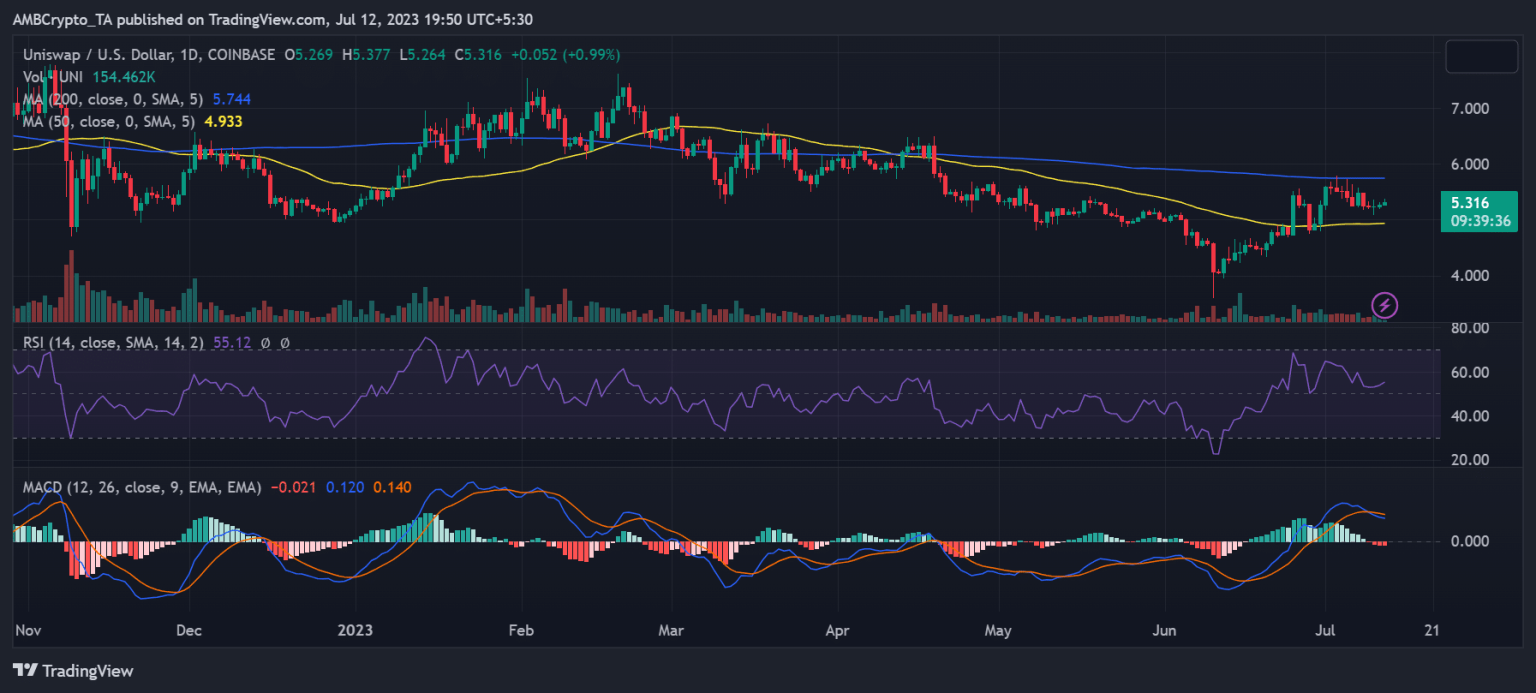Click the empty rounded box at top right
The height and width of the screenshot is (693, 1536).
coord(1481,55)
